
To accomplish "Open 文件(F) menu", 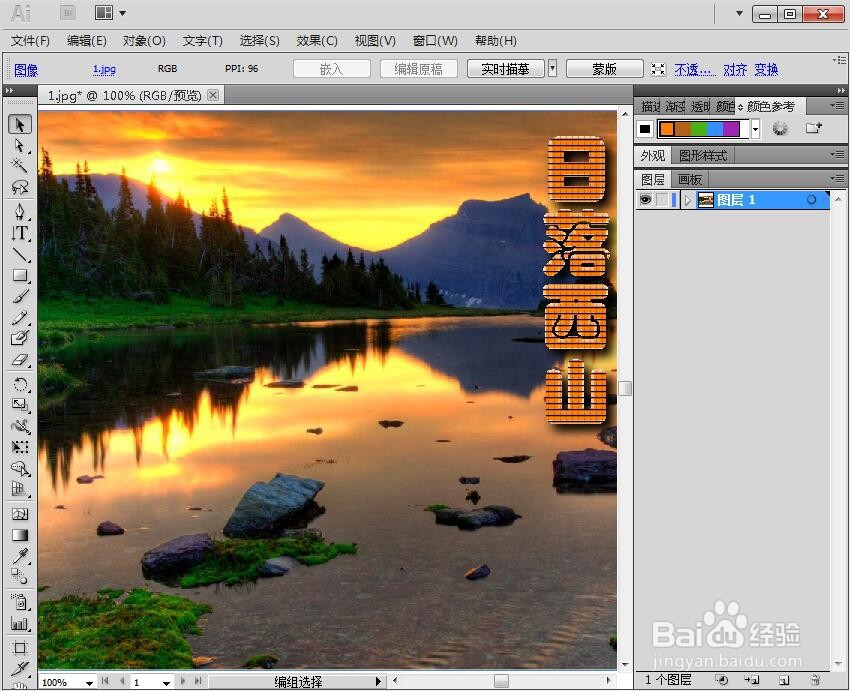I will (30, 41).
